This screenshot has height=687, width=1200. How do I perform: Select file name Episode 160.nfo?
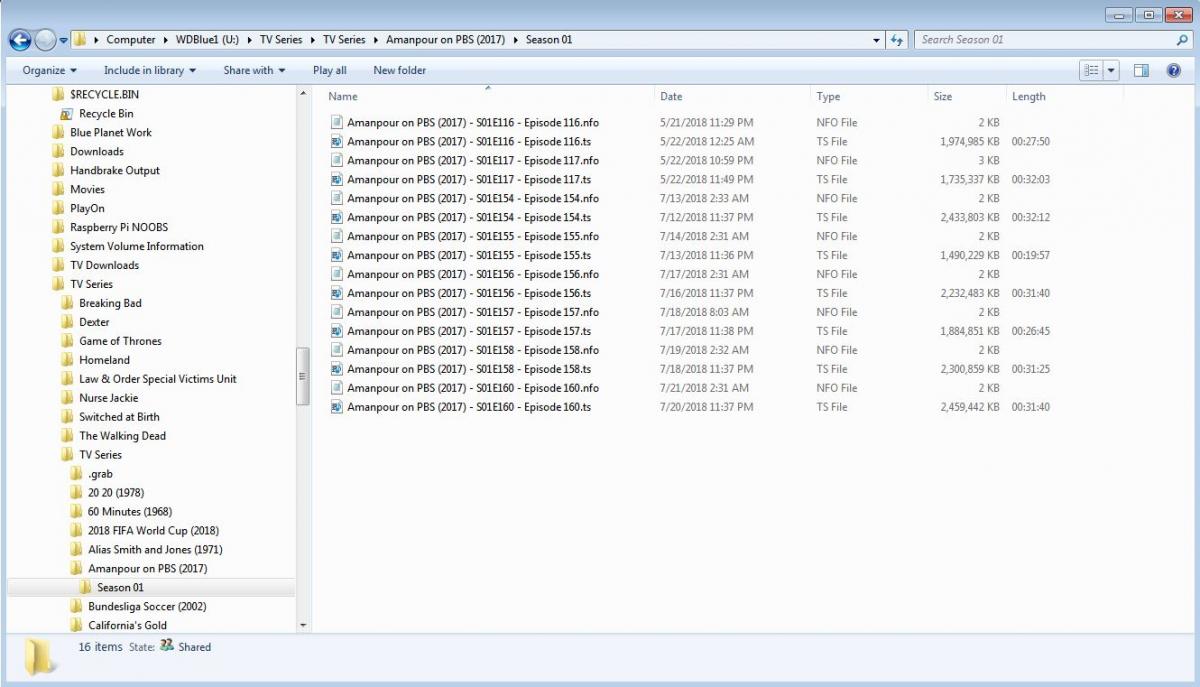(473, 388)
